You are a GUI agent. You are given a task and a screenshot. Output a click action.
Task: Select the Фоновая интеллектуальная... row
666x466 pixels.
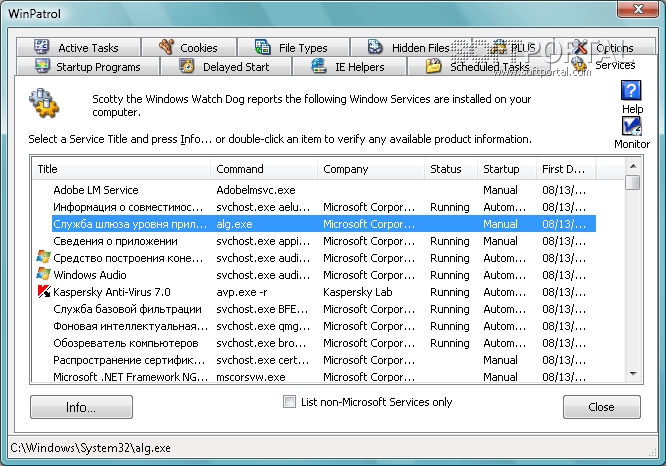(314, 326)
